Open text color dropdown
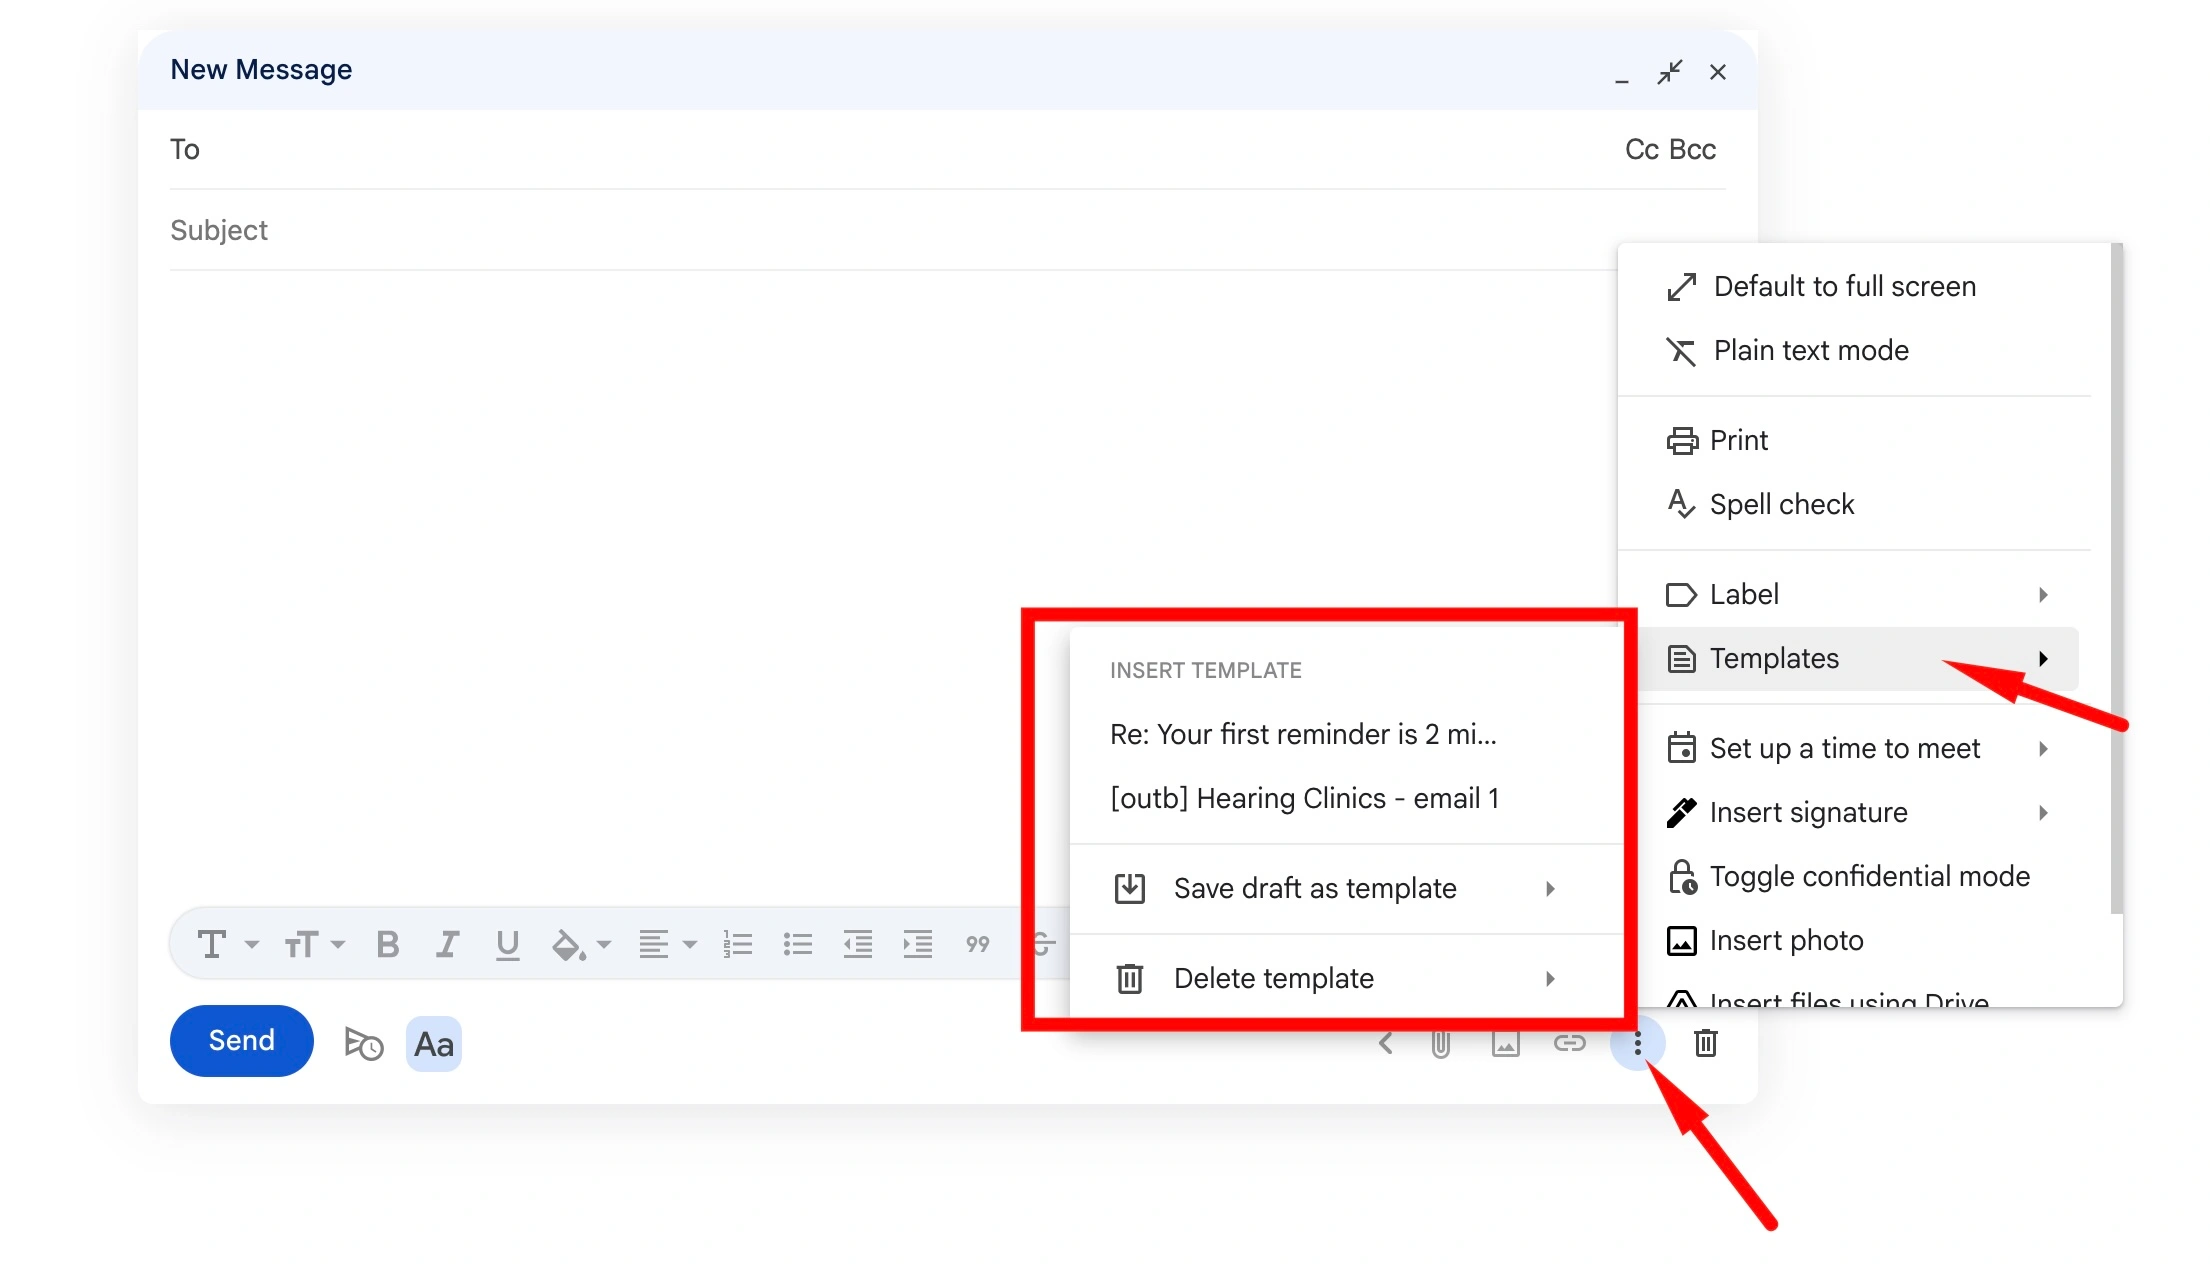 [x=580, y=944]
